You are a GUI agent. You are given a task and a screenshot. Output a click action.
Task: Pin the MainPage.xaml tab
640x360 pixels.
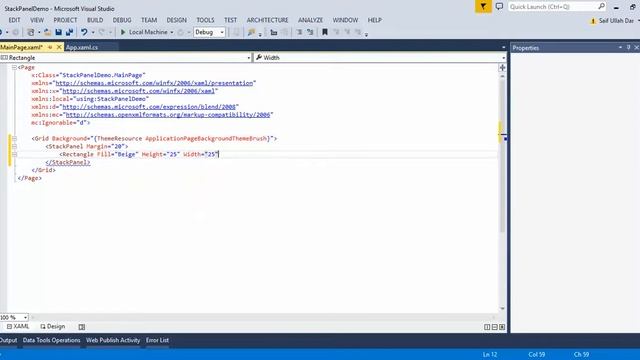(x=50, y=47)
